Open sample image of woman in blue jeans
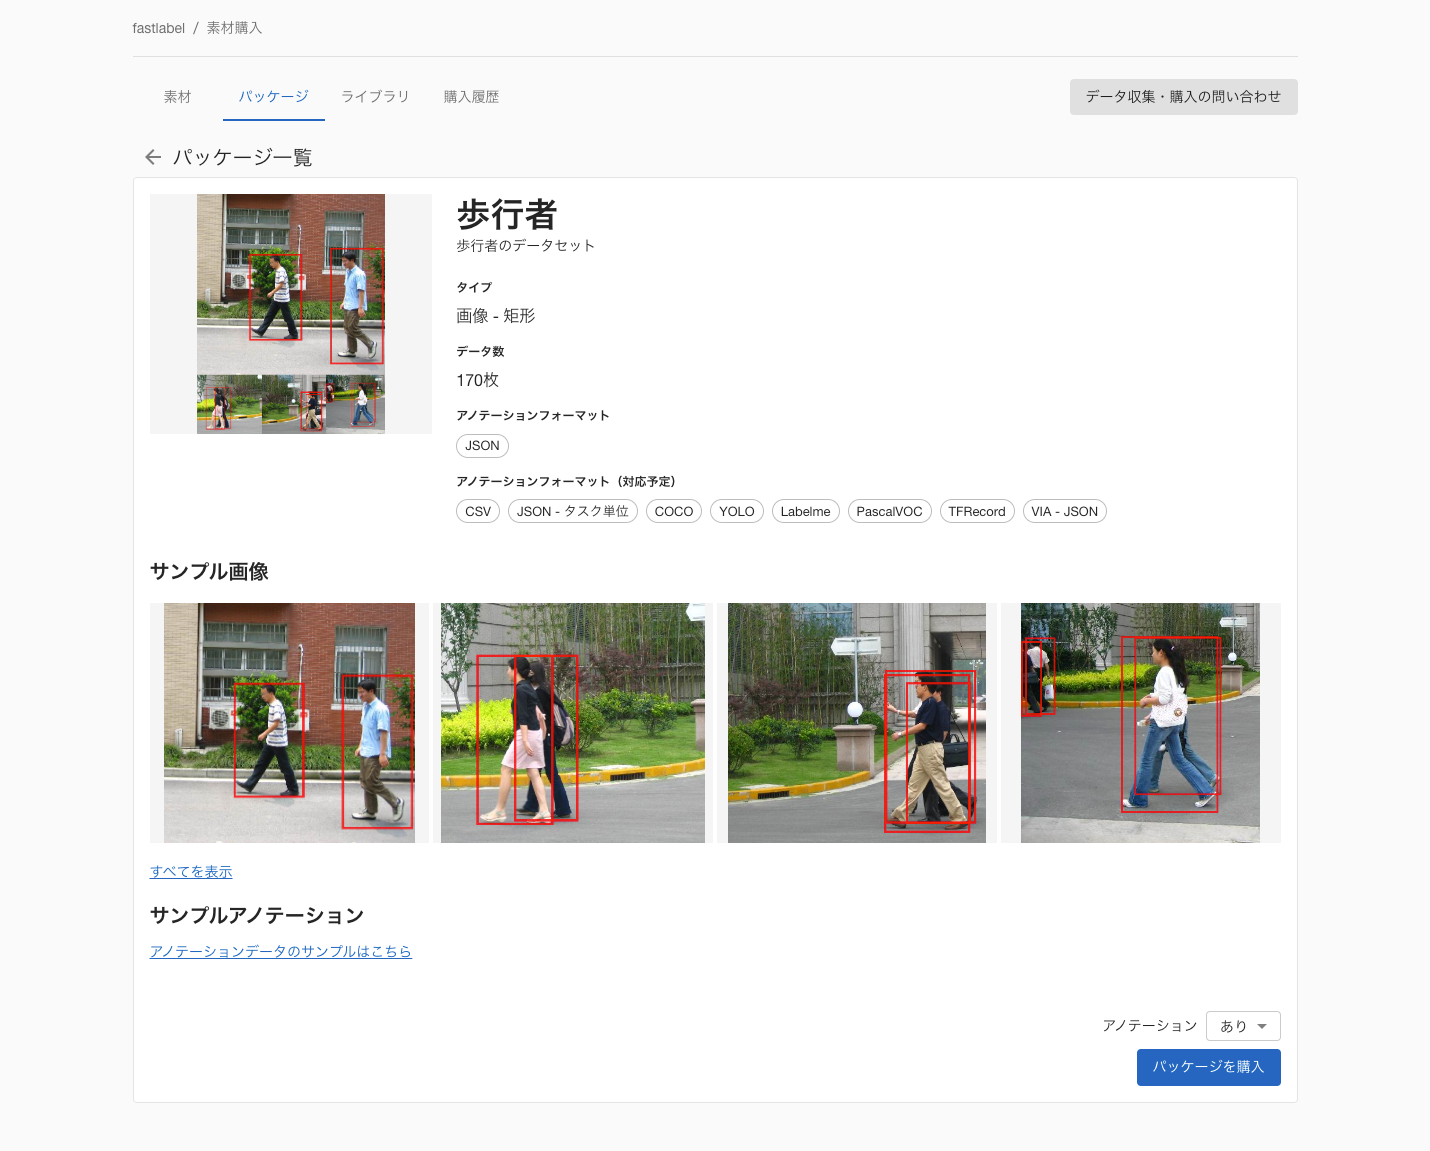 coord(1140,723)
